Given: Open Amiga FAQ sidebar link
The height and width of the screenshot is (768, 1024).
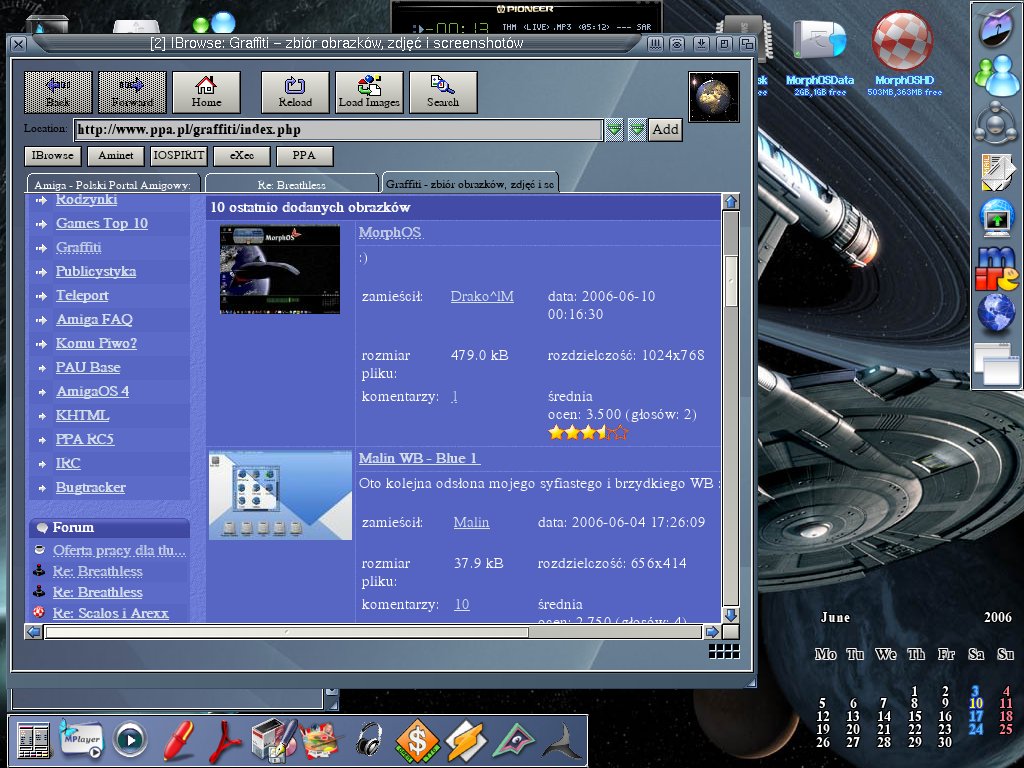Looking at the screenshot, I should tap(94, 319).
